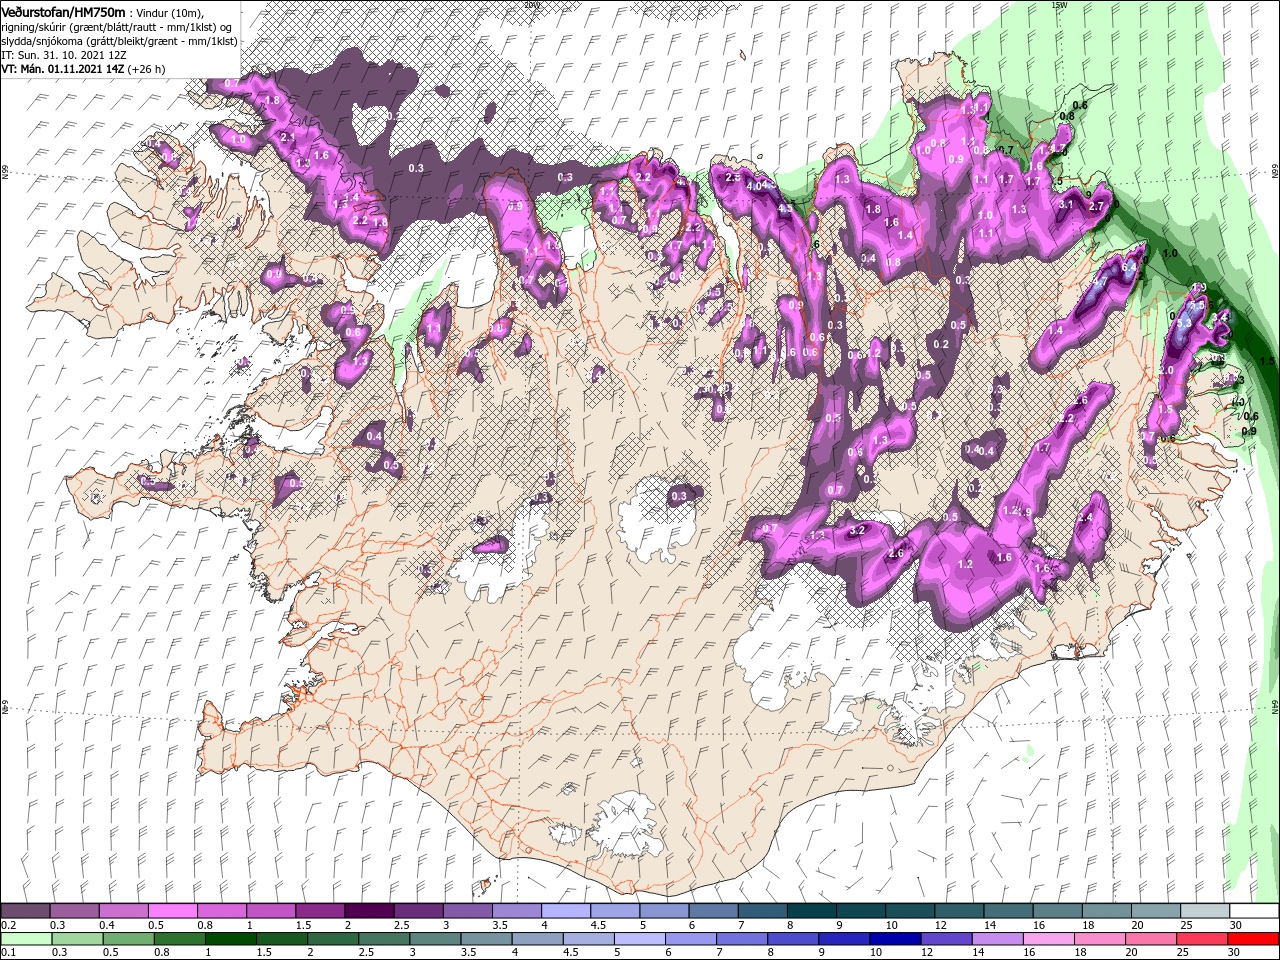Click the '0.4' label in the snow legend
Screen dimensions: 1280x960
pyautogui.click(x=107, y=925)
